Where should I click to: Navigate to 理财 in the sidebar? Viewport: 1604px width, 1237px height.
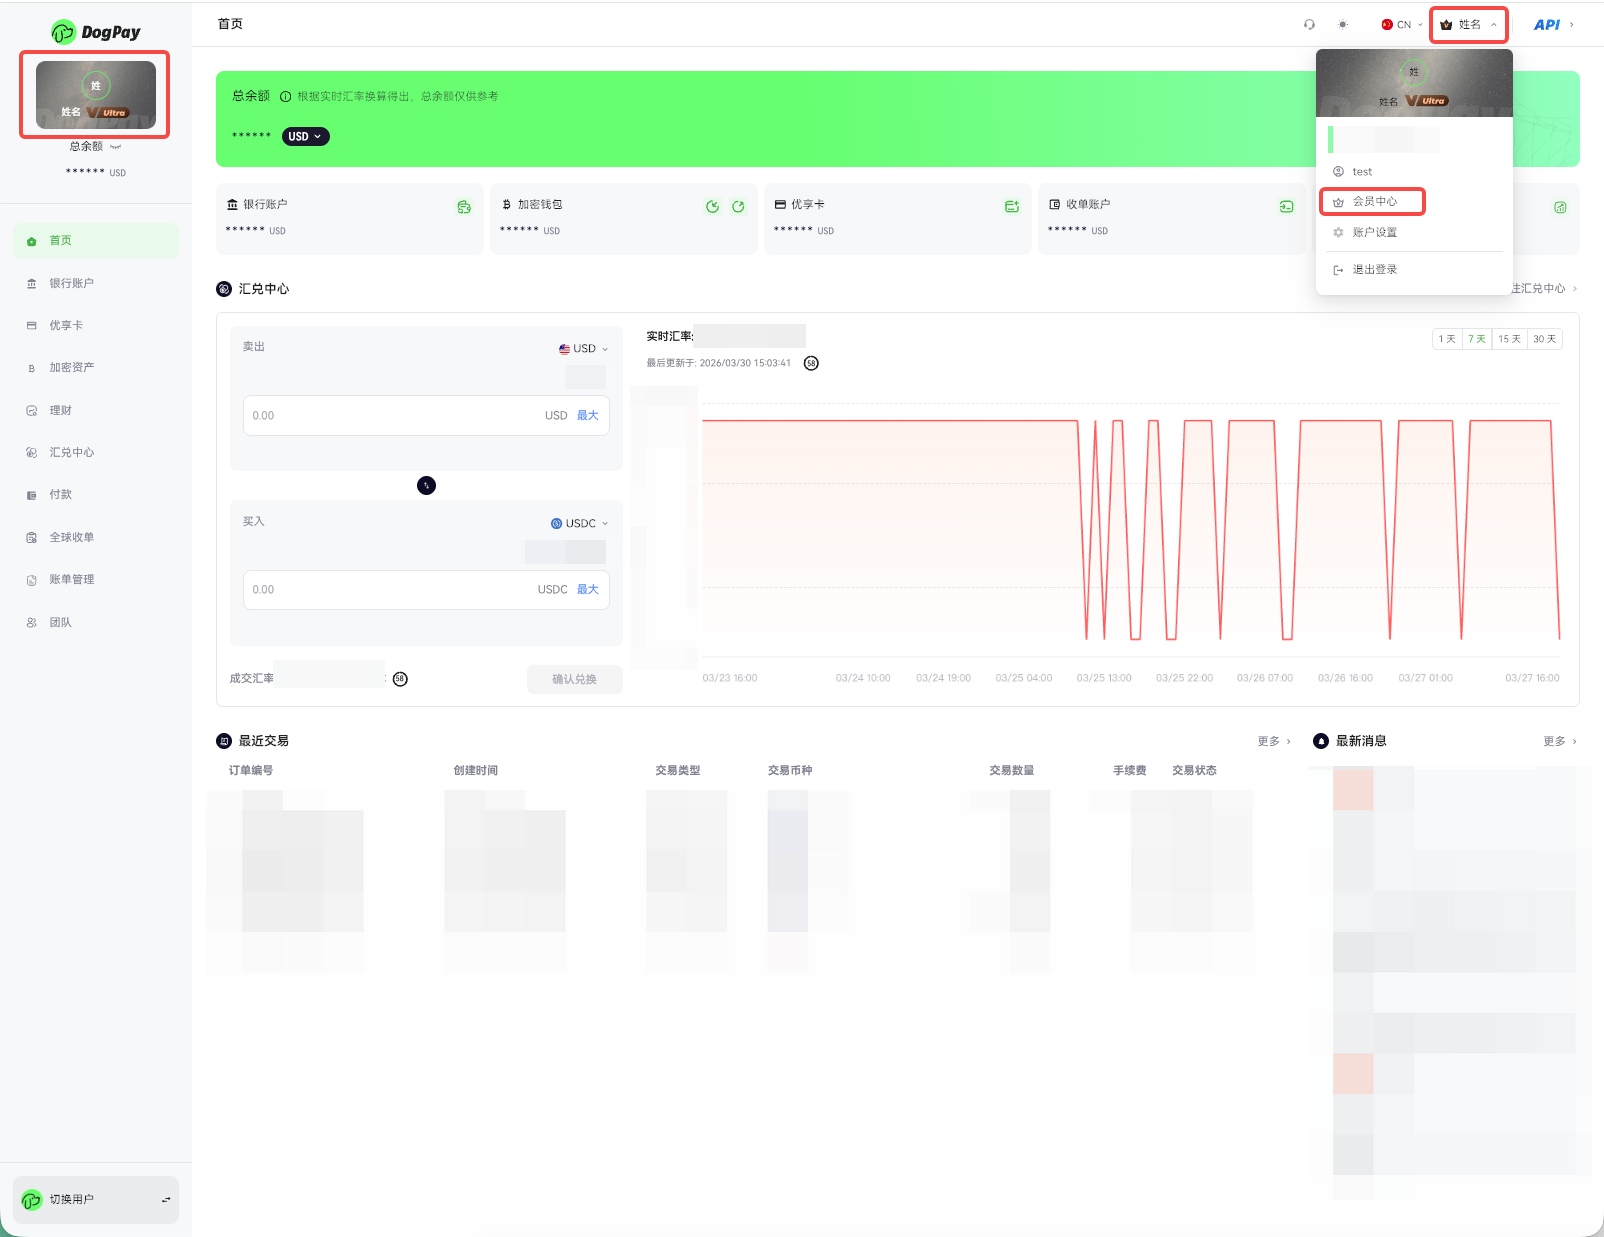click(96, 411)
